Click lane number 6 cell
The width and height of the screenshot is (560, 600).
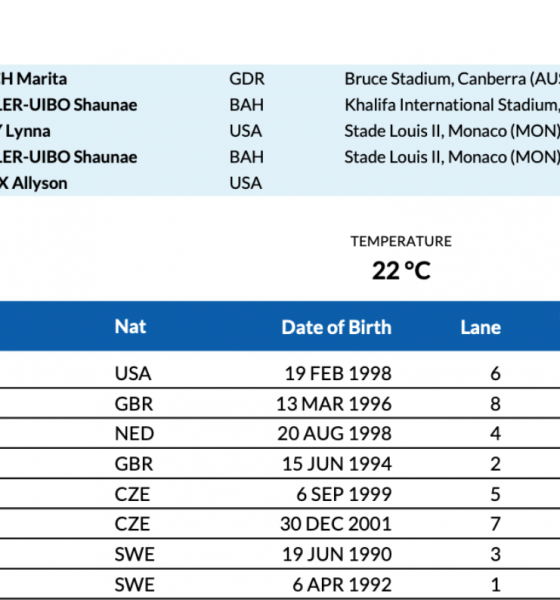point(495,373)
